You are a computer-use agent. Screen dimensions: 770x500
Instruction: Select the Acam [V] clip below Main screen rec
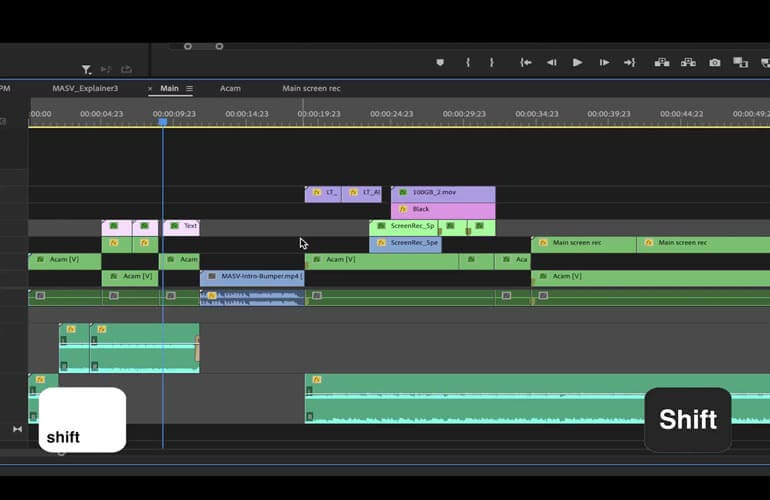click(651, 278)
